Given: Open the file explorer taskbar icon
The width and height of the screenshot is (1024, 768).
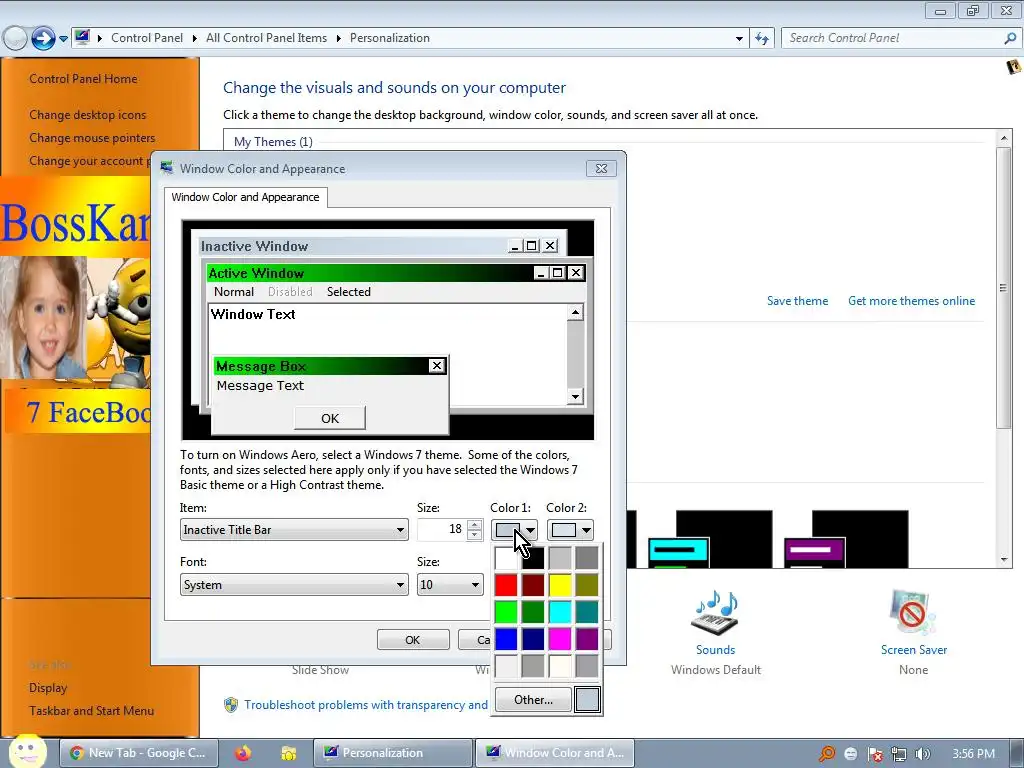Looking at the screenshot, I should point(288,753).
